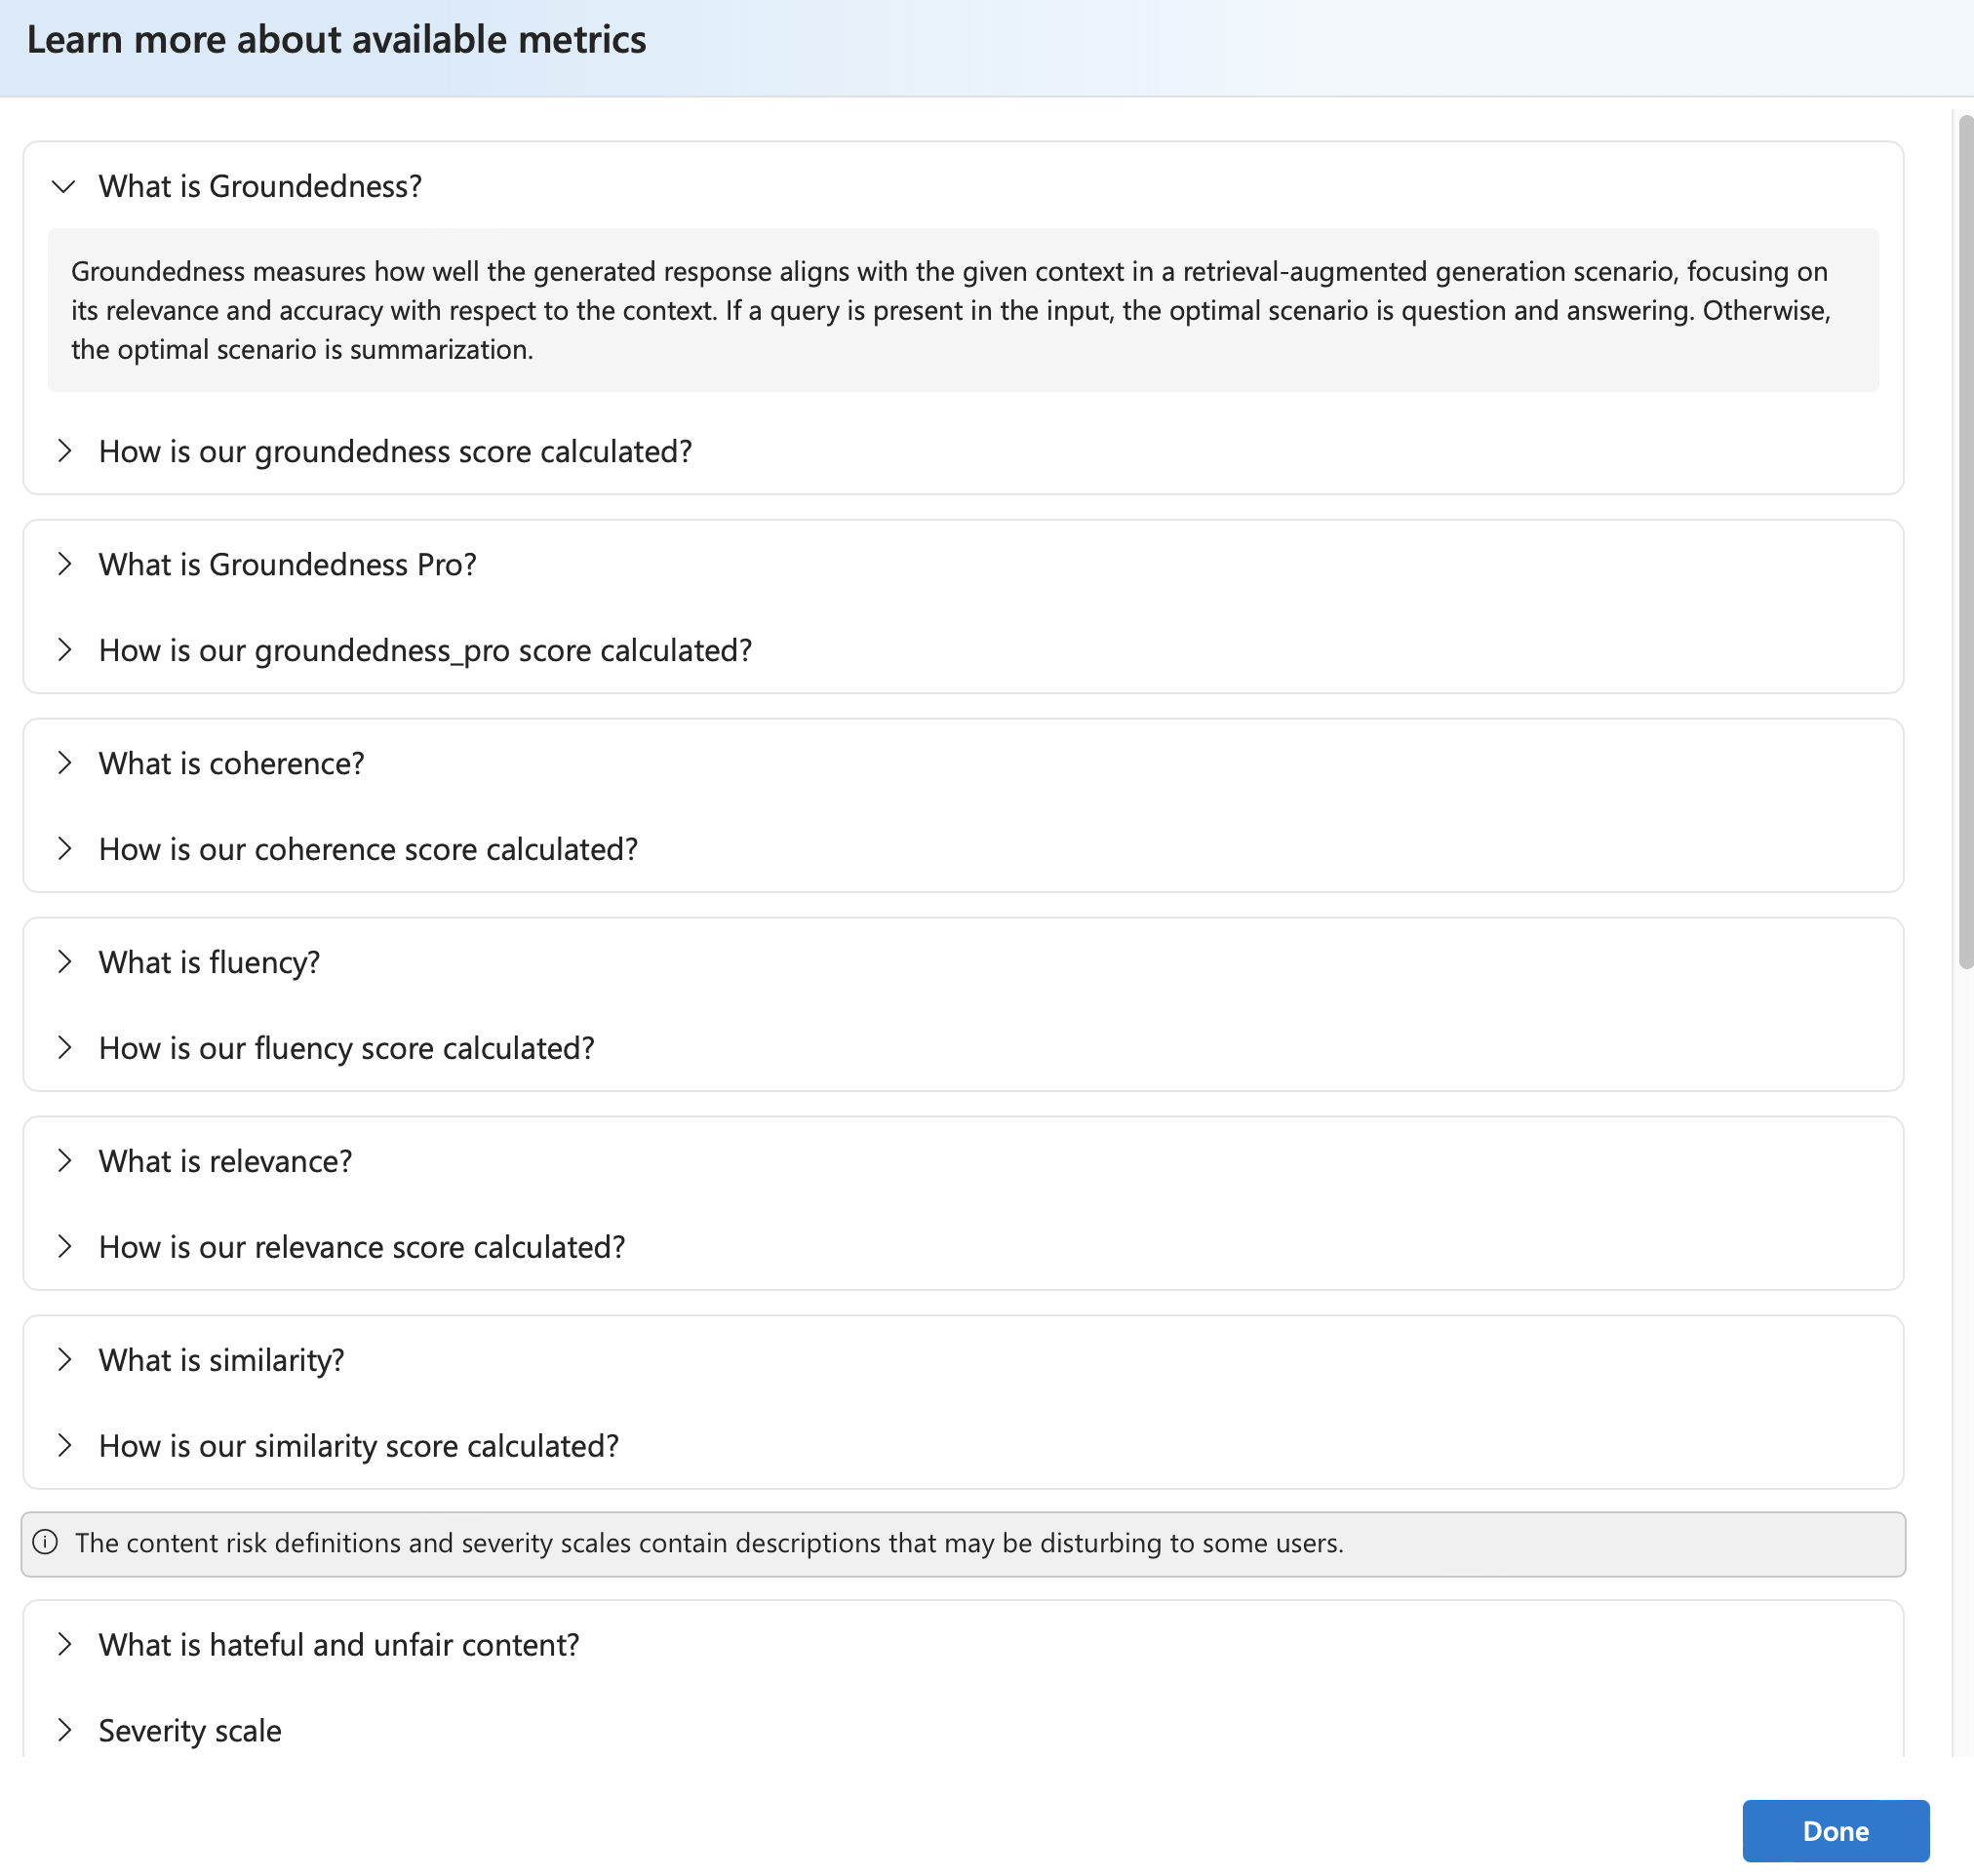This screenshot has height=1876, width=1974.
Task: Expand the 'What is fluency?' chevron
Action: [x=64, y=962]
